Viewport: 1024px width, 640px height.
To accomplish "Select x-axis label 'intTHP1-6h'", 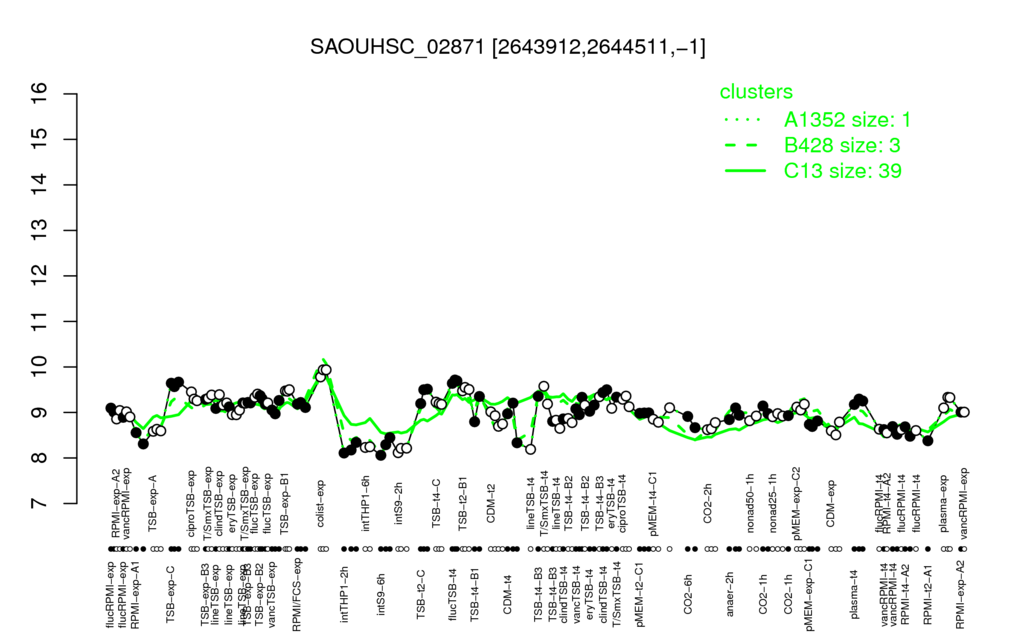I will [366, 503].
